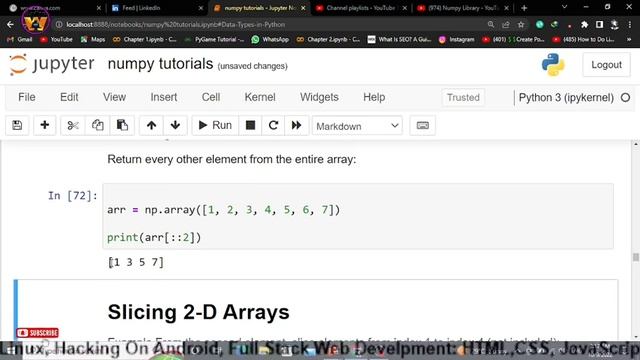
Task: Open the WhatsApp bookmark
Action: [x=270, y=40]
